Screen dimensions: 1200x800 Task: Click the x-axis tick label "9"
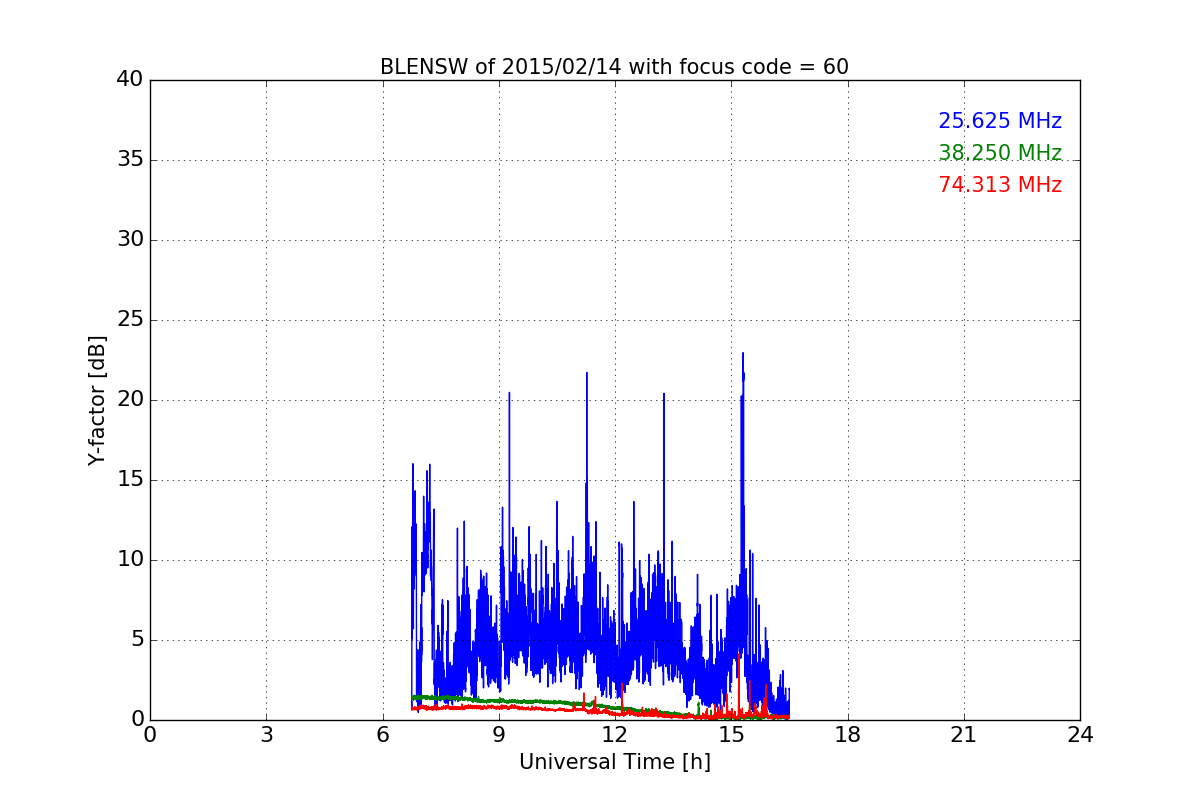click(x=499, y=735)
